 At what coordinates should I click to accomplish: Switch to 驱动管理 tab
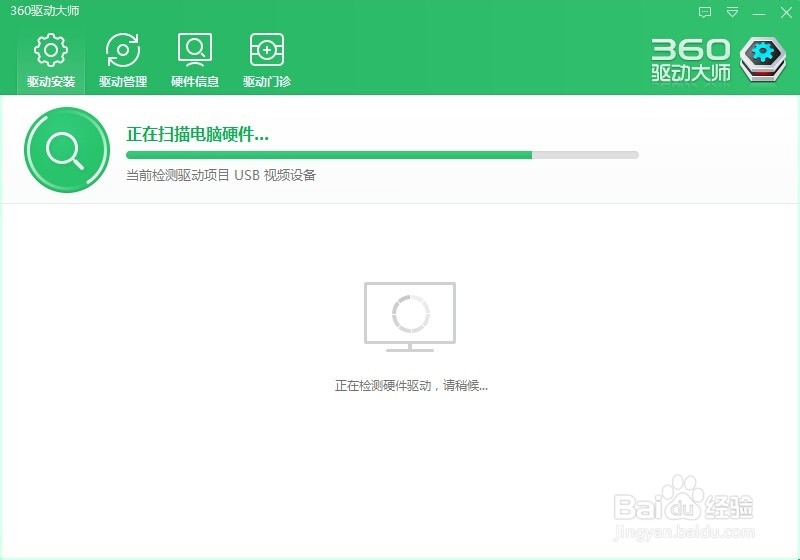pos(123,60)
